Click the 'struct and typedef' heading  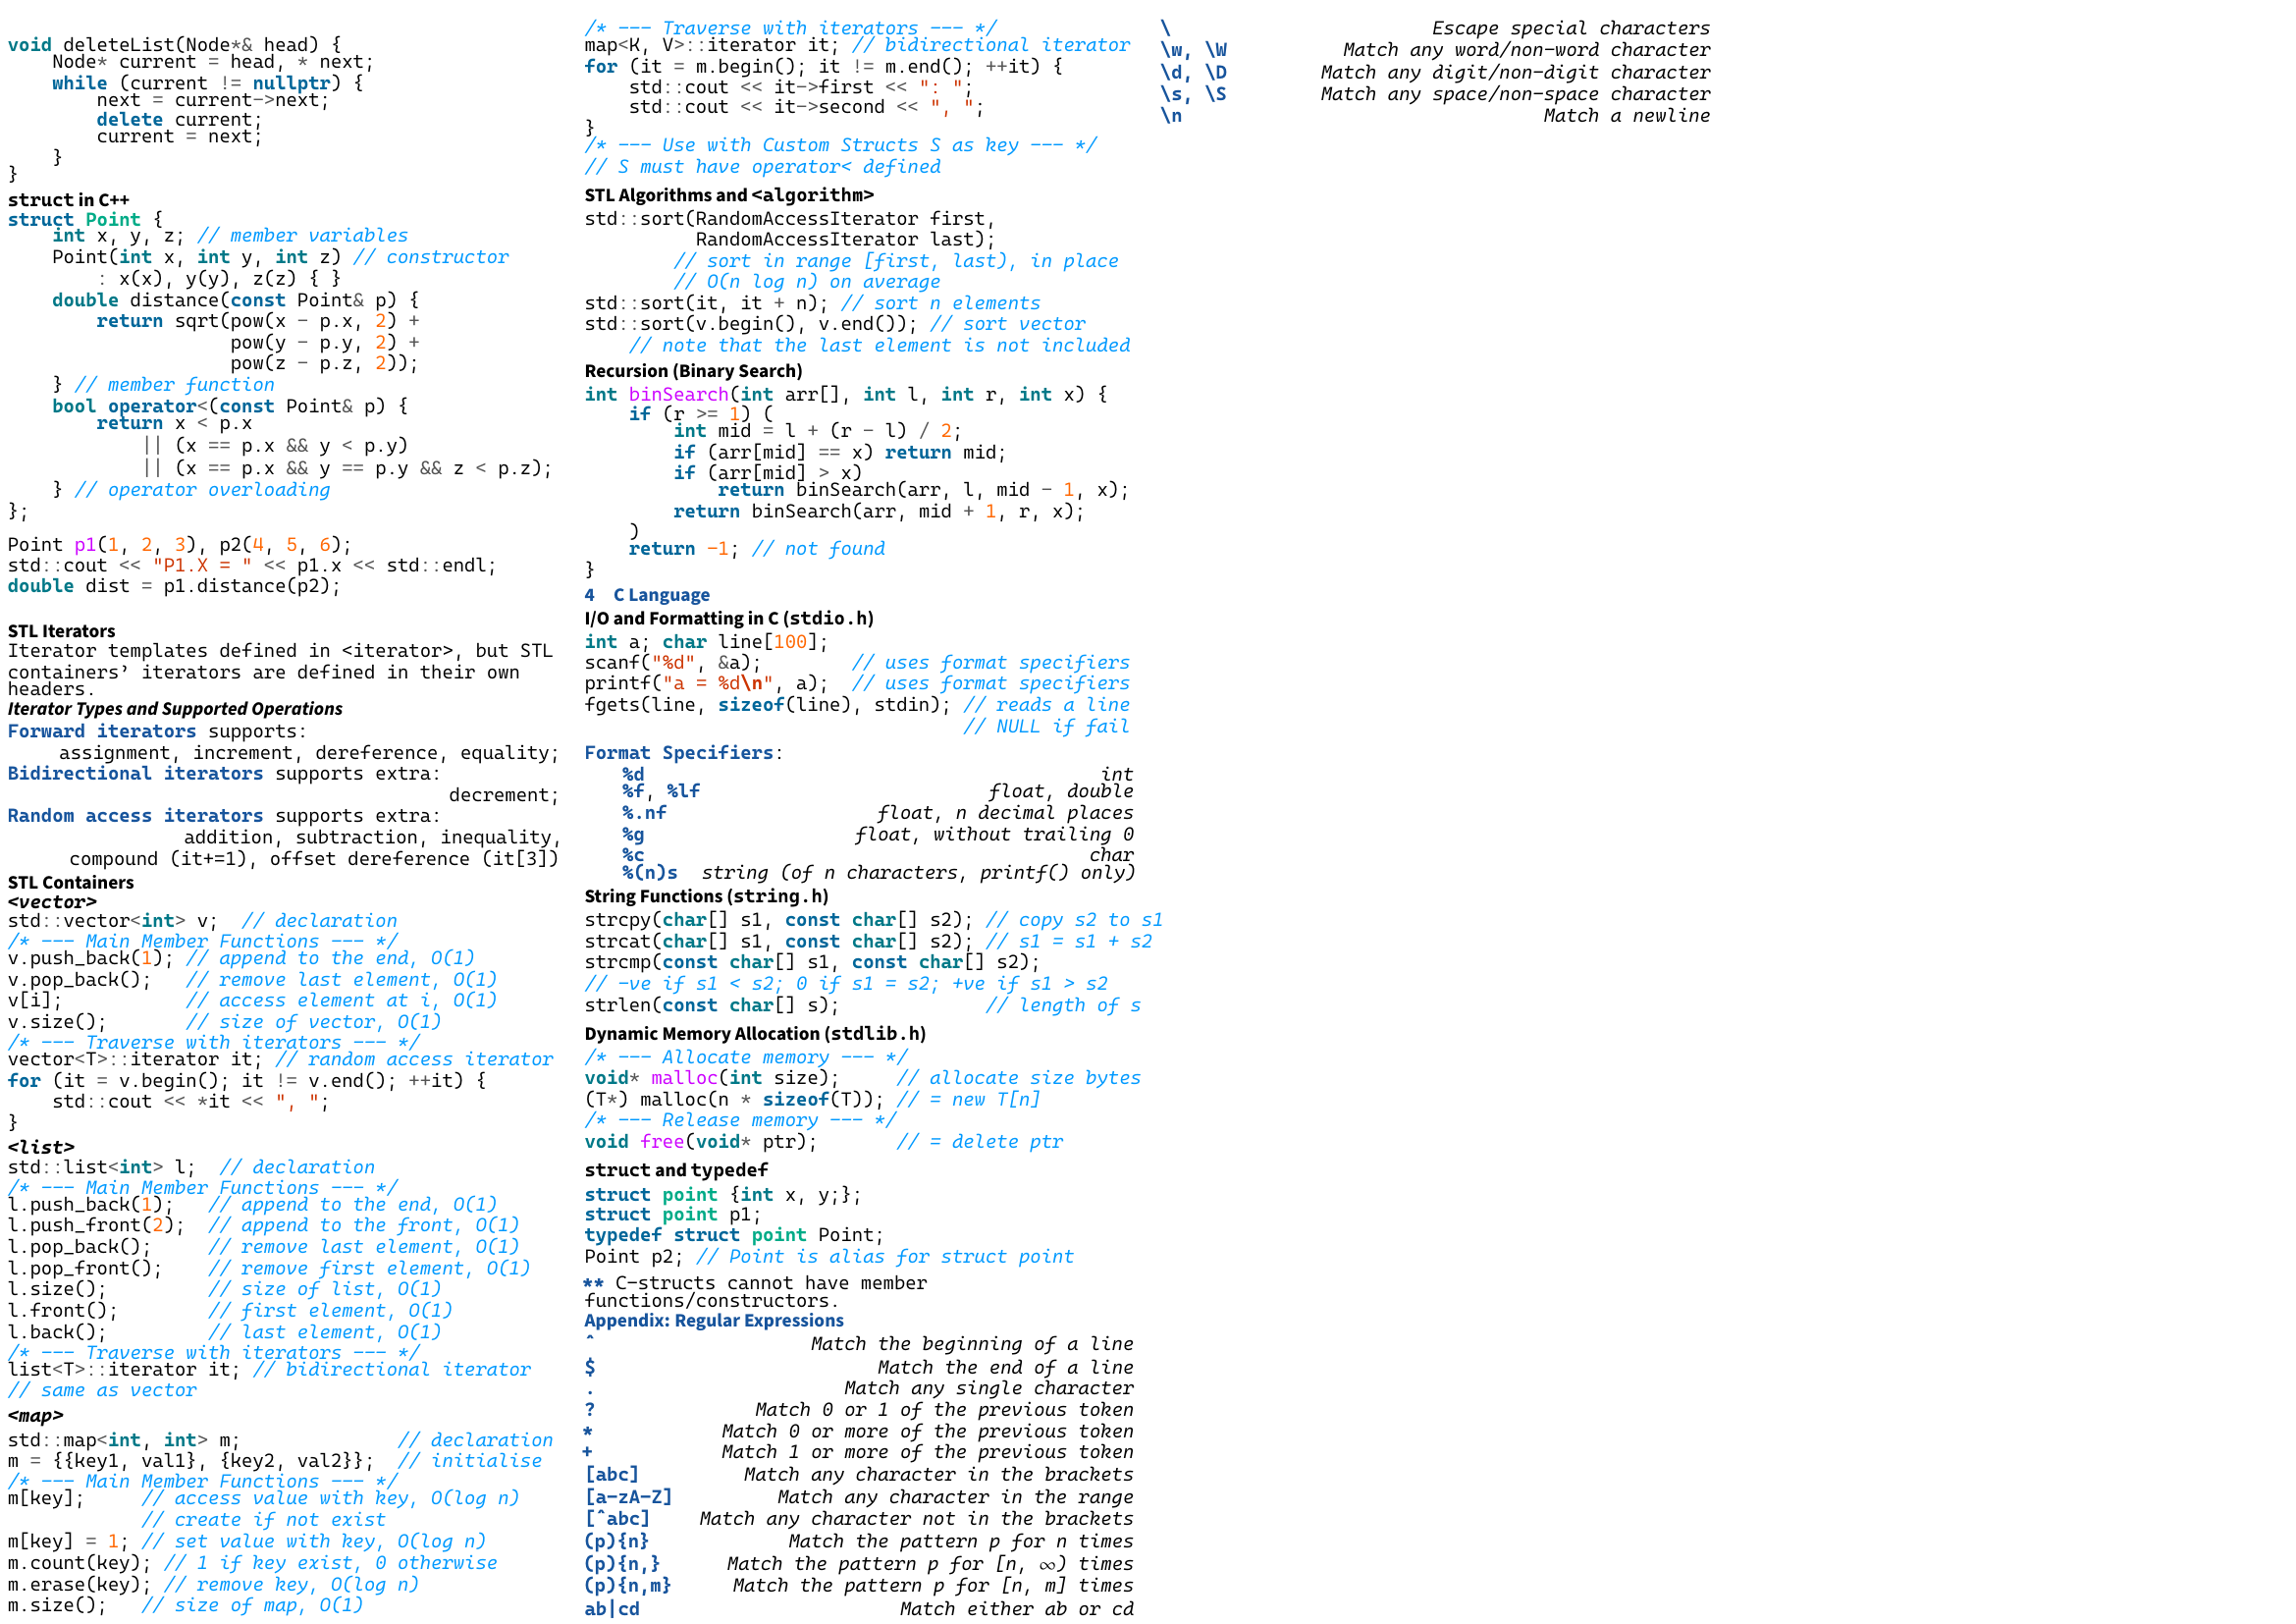[x=676, y=1170]
